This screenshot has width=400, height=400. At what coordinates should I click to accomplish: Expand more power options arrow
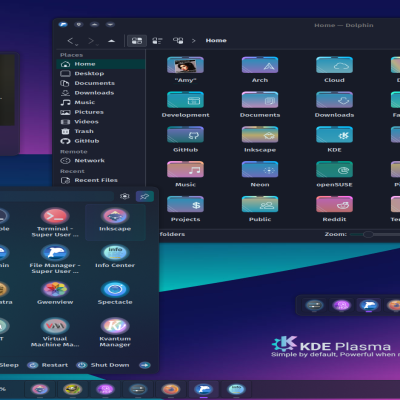145,365
